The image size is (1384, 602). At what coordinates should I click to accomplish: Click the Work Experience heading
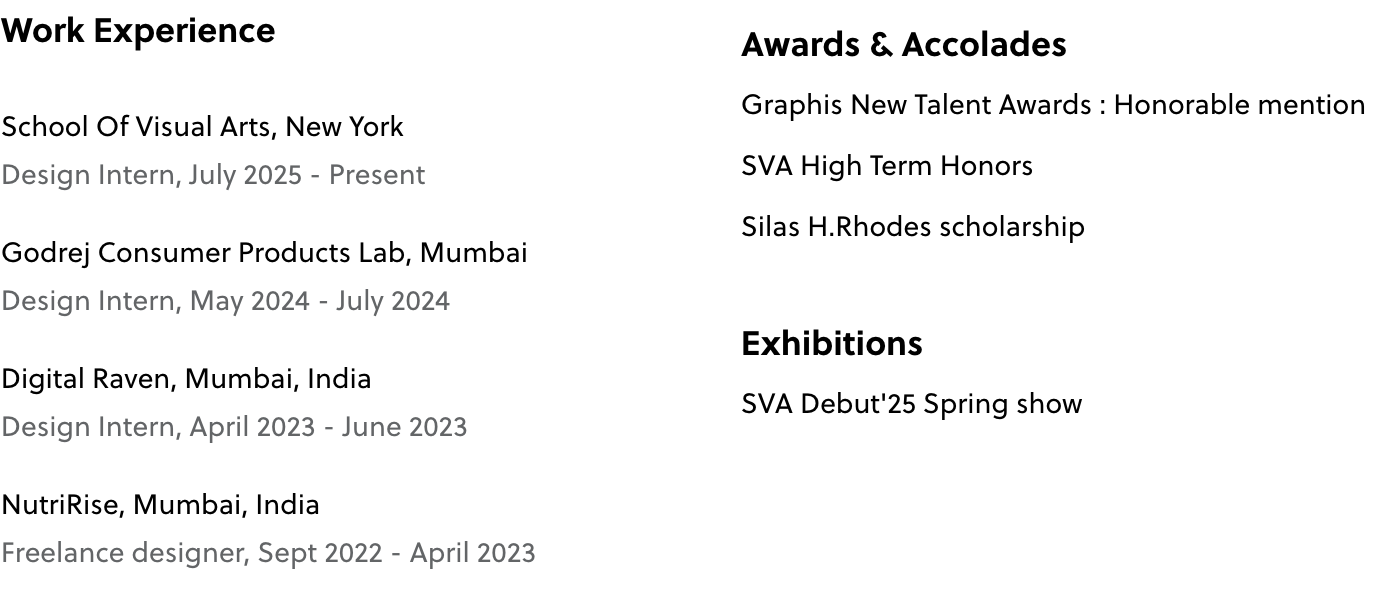(x=138, y=31)
